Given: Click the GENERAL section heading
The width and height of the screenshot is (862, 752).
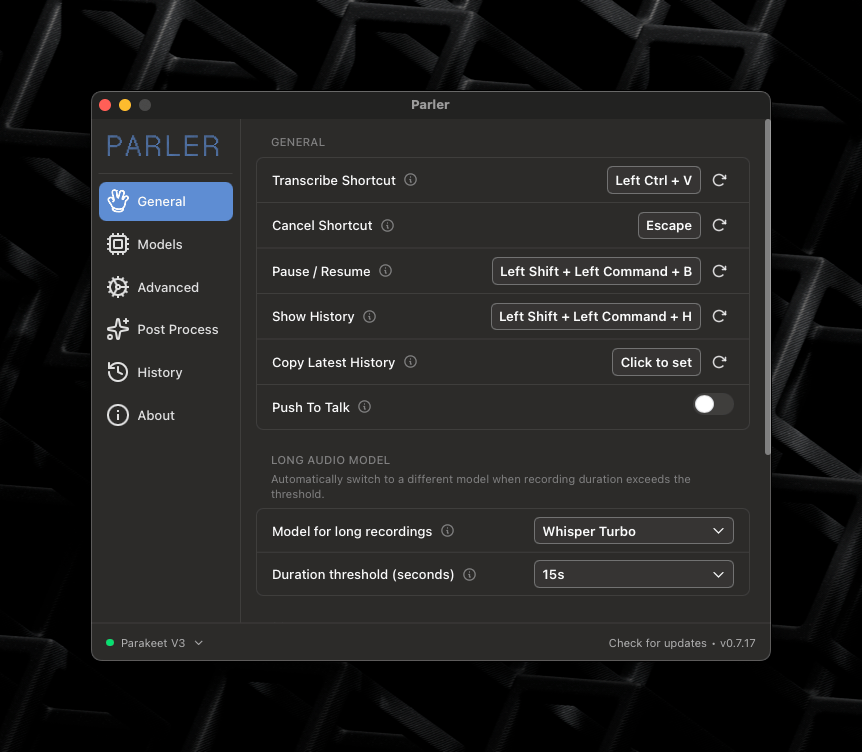Looking at the screenshot, I should 298,142.
